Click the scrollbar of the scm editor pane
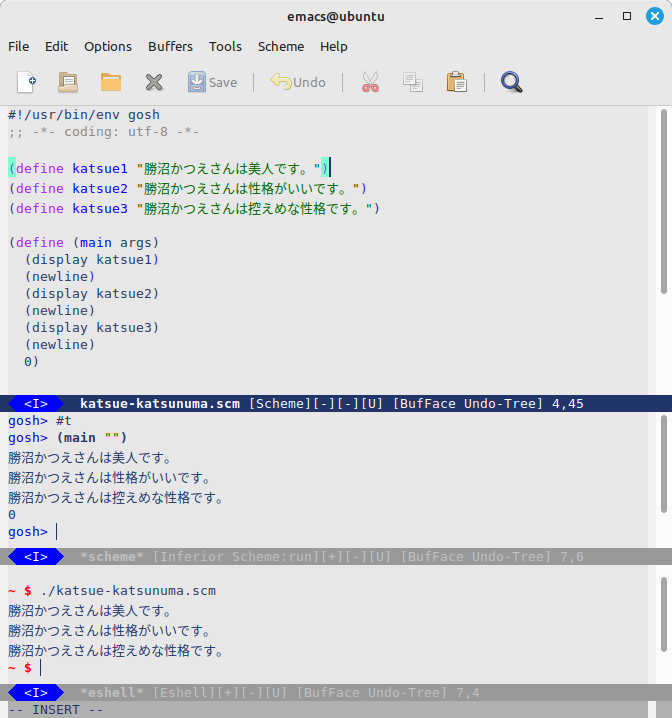Image resolution: width=672 pixels, height=718 pixels. pos(664,201)
